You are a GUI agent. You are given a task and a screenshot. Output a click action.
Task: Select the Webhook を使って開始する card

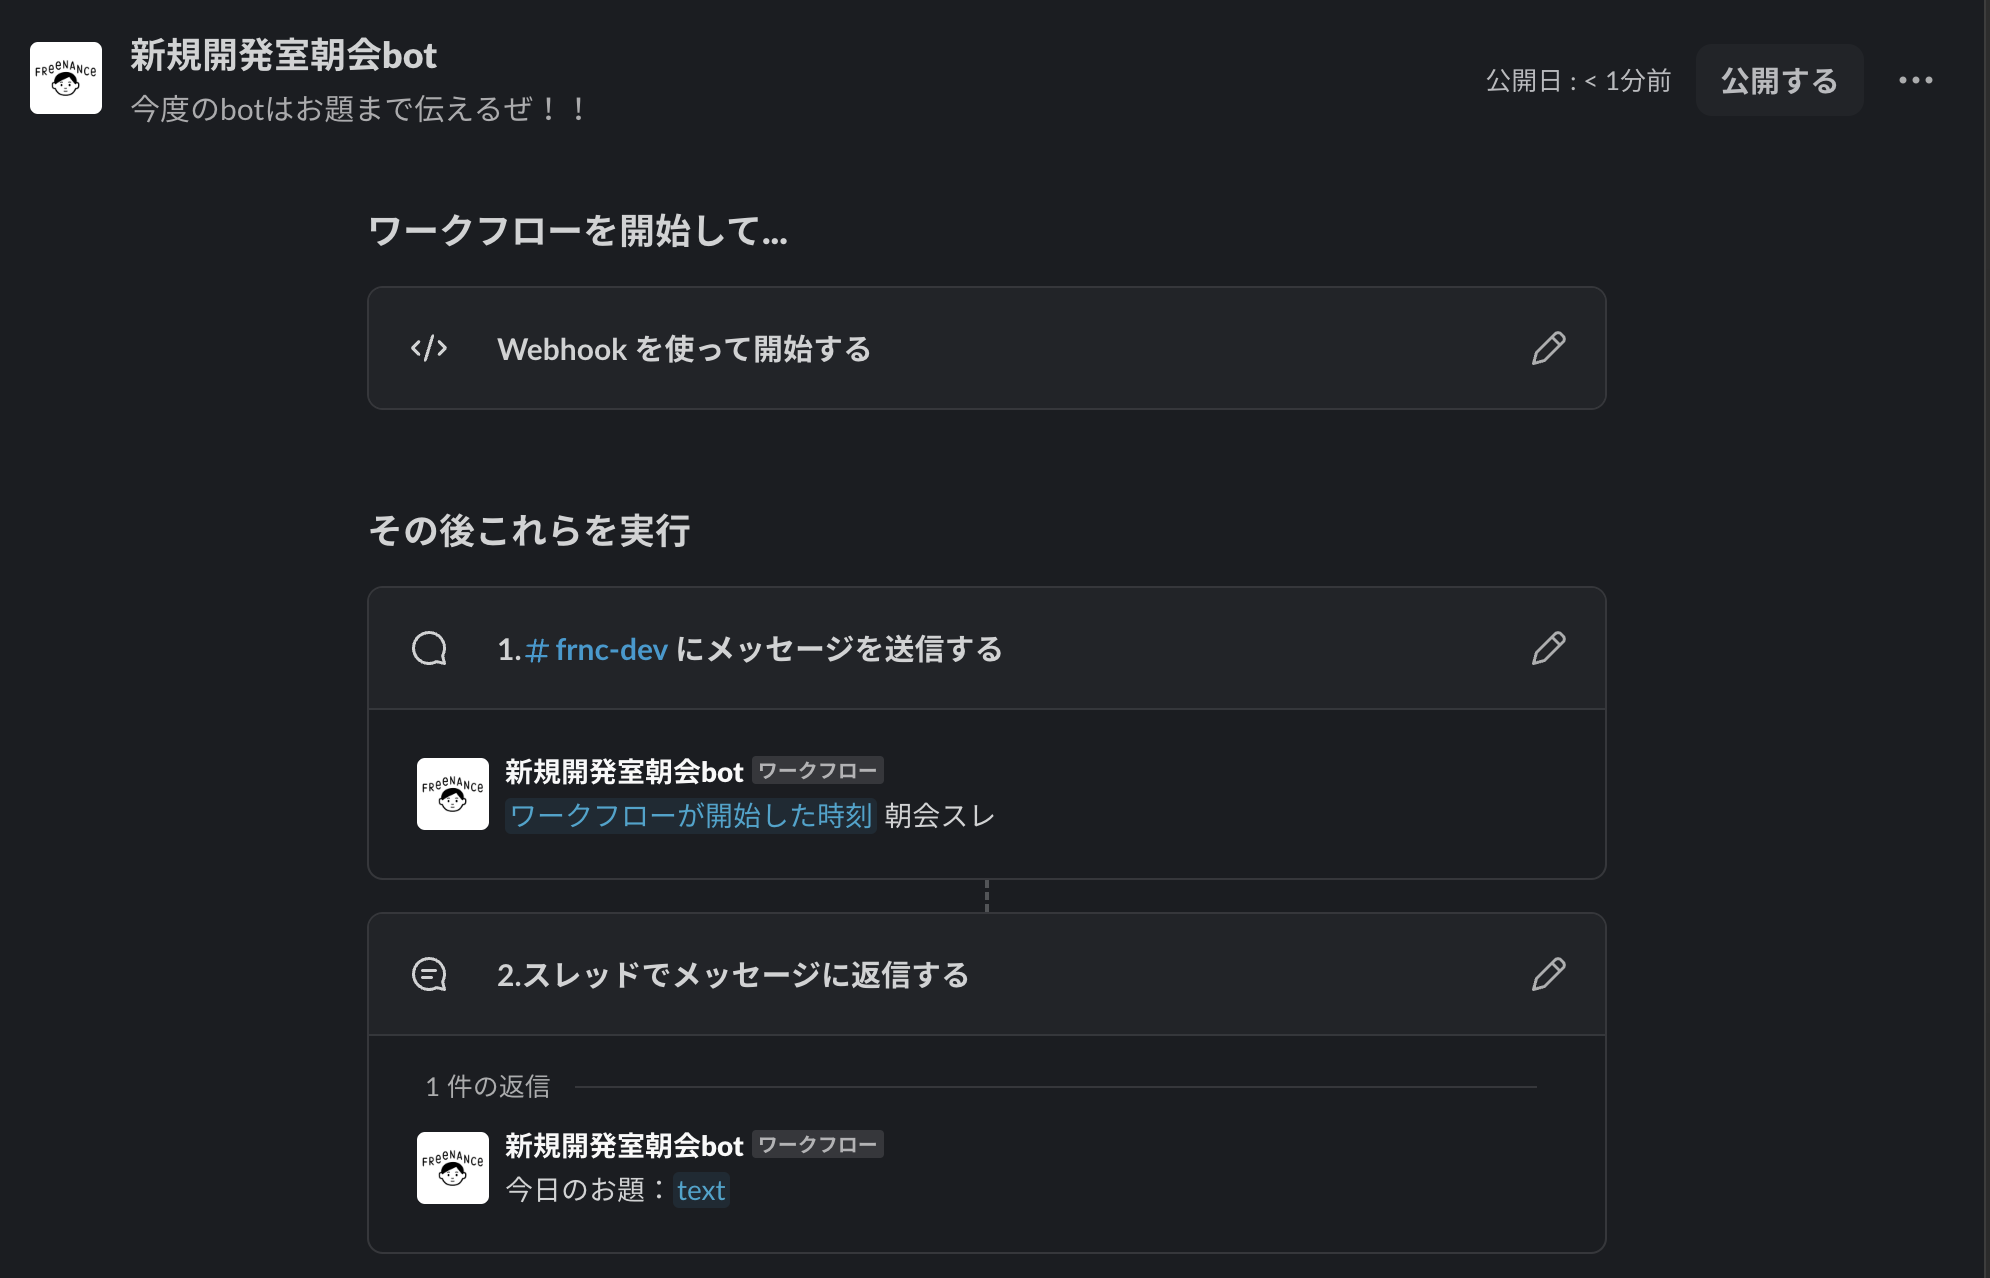988,348
